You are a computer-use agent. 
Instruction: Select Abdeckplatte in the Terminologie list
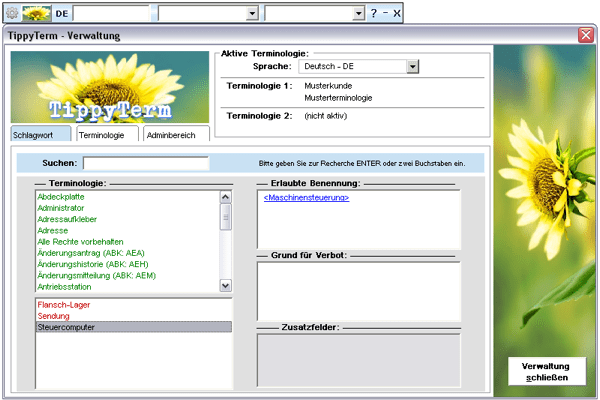tap(62, 197)
